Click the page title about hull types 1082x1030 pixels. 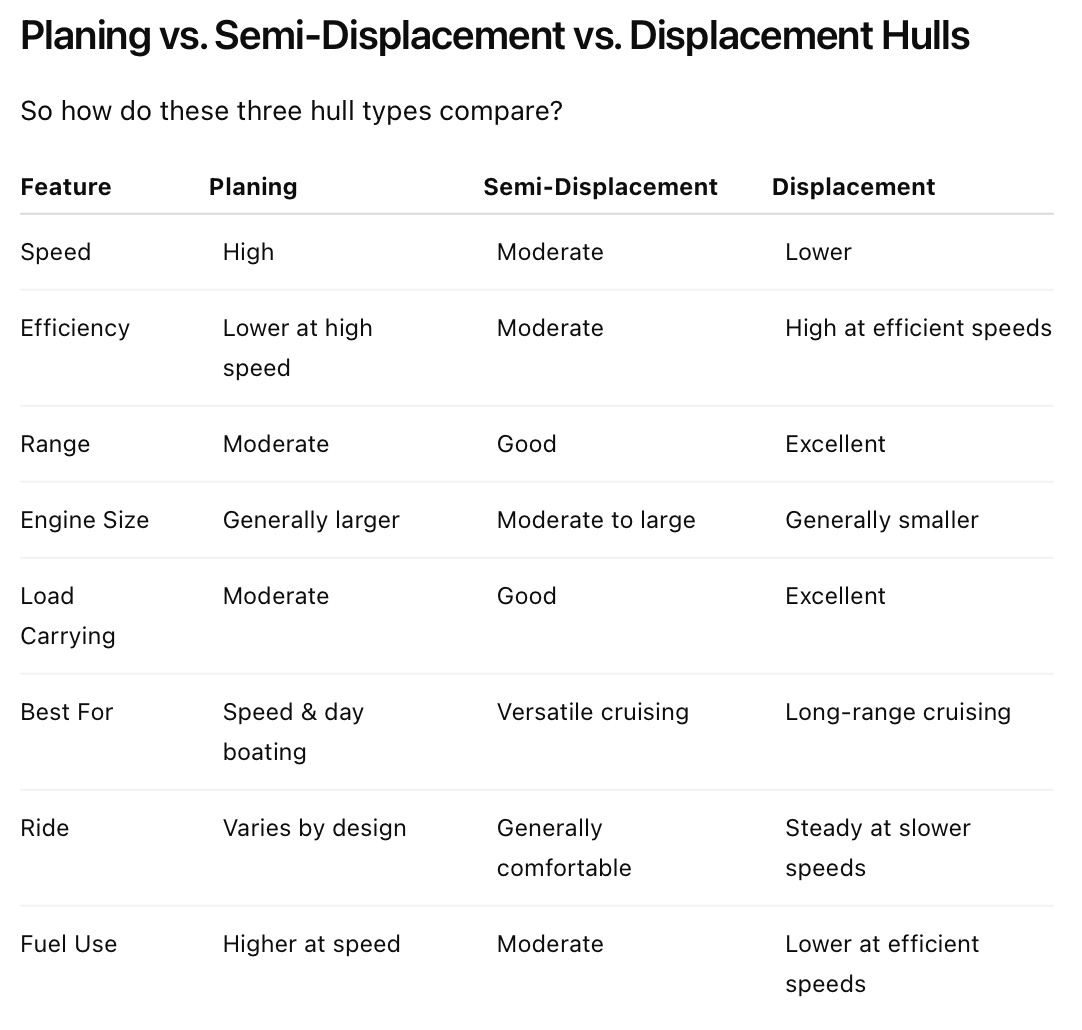tap(495, 36)
